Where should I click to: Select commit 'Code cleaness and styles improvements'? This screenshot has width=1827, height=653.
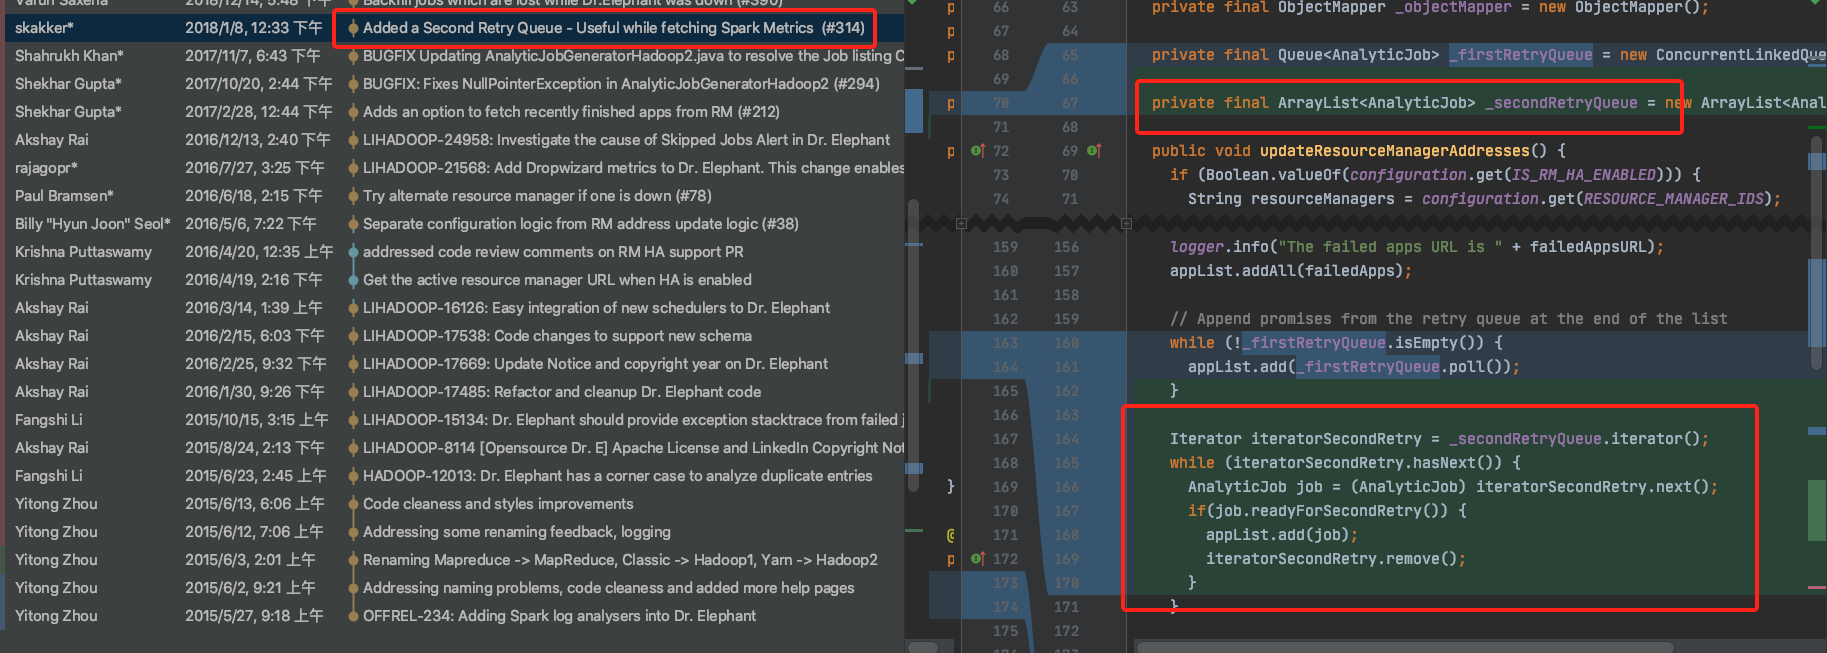pos(498,504)
